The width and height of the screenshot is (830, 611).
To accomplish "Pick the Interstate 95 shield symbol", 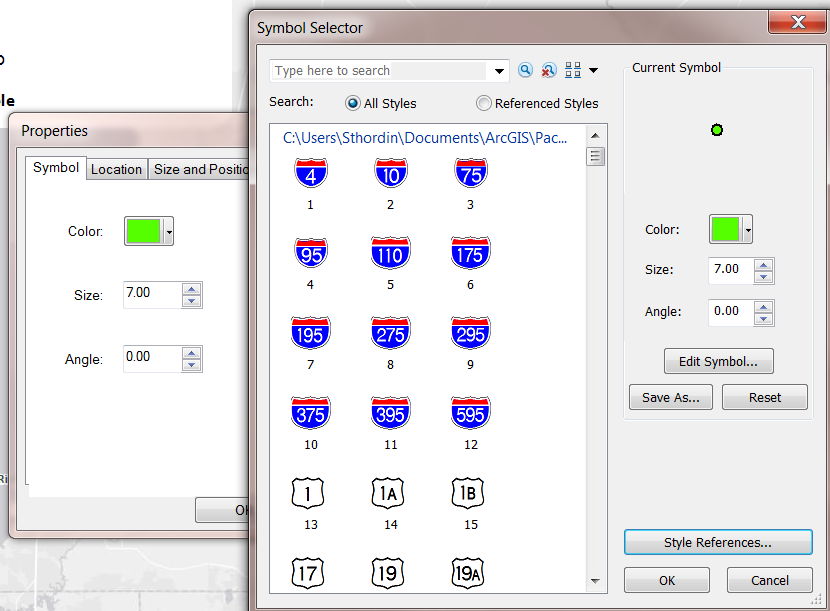I will coord(311,253).
